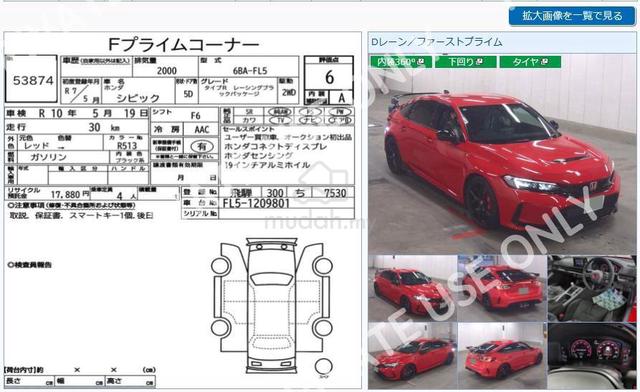Click the spare tire circle under diagram
Screen dimensions: 640x392
click(x=323, y=367)
